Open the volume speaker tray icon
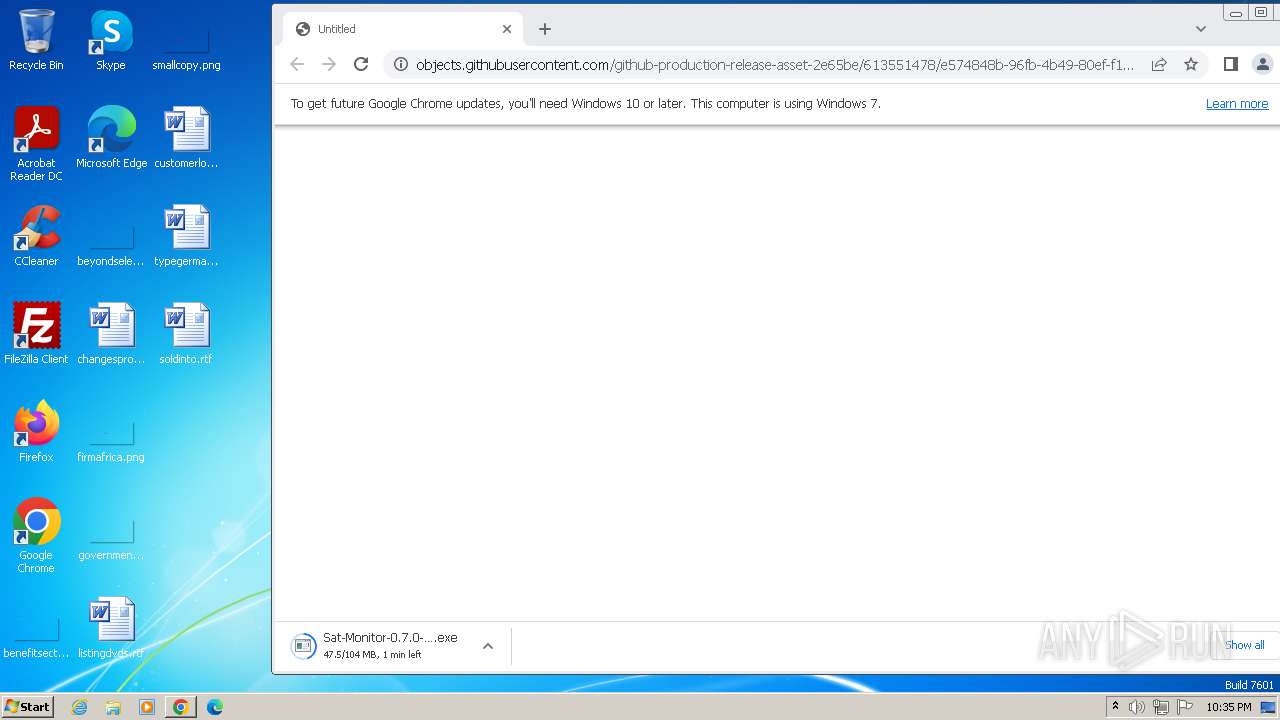The height and width of the screenshot is (720, 1280). click(1137, 707)
